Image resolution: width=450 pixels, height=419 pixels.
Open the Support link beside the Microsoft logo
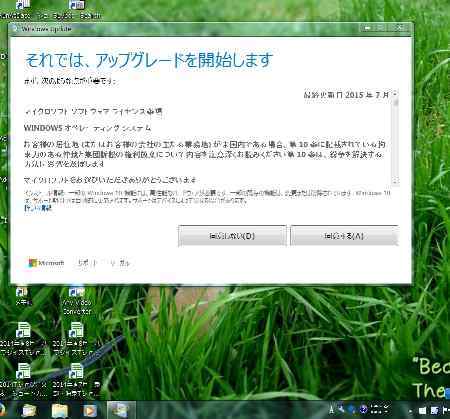pos(87,263)
